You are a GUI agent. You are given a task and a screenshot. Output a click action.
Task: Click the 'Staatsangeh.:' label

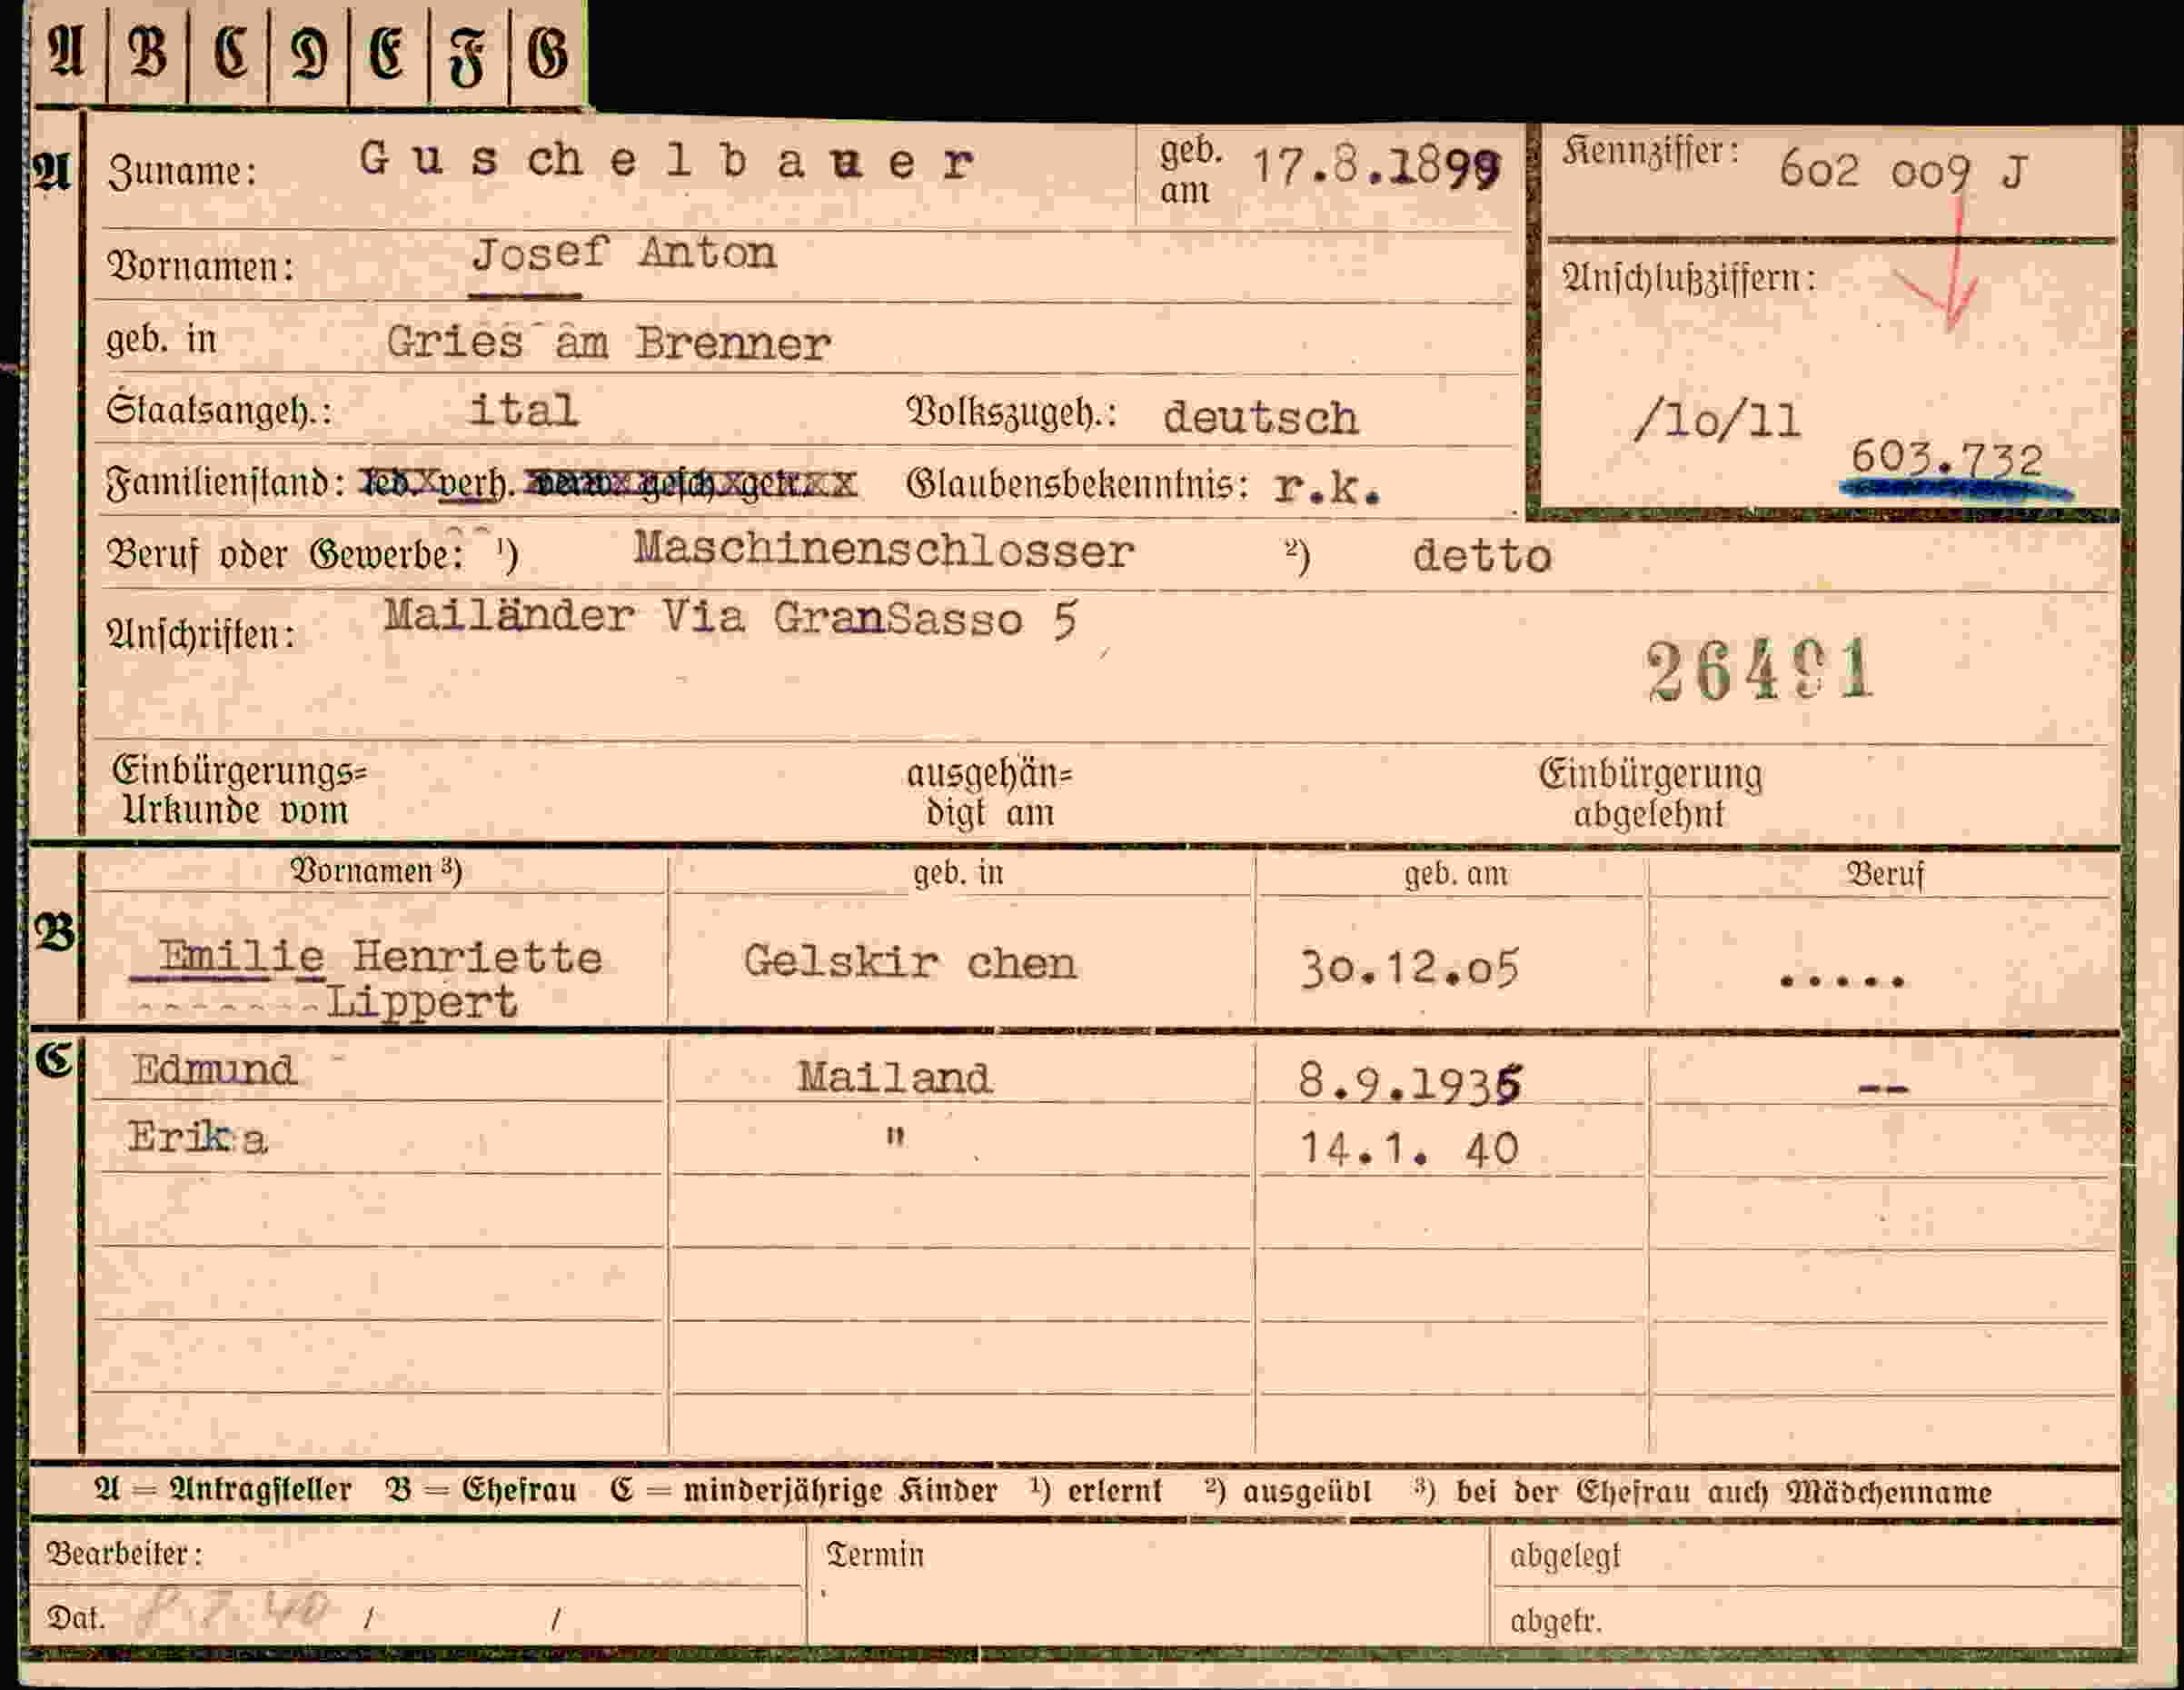tap(219, 410)
